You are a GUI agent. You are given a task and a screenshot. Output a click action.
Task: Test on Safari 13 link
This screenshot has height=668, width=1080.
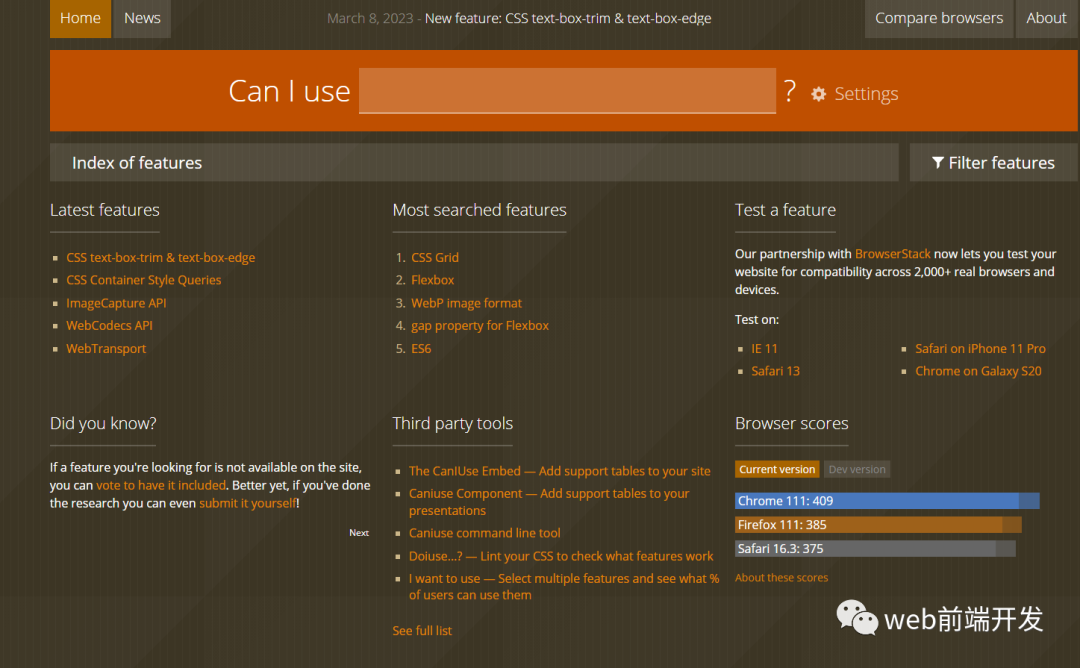click(x=775, y=371)
